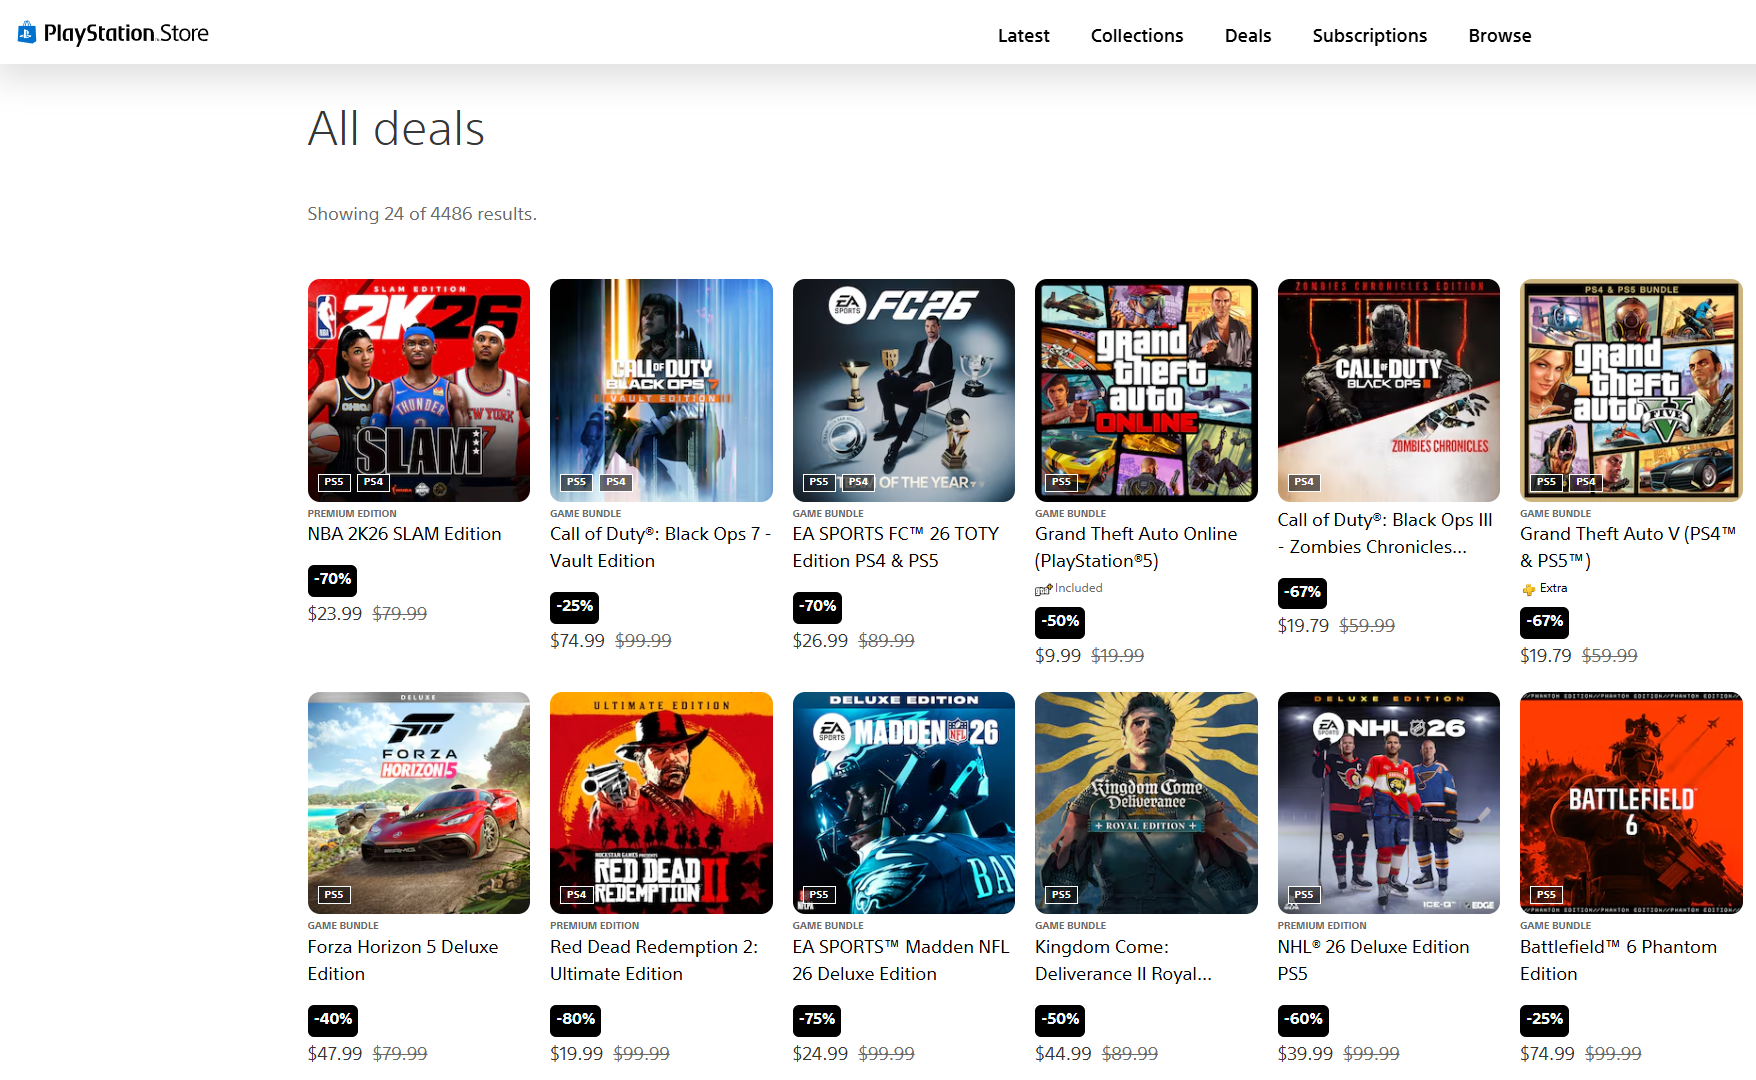Click the Forza Horizon 5 thumbnail
This screenshot has width=1756, height=1080.
coord(419,802)
